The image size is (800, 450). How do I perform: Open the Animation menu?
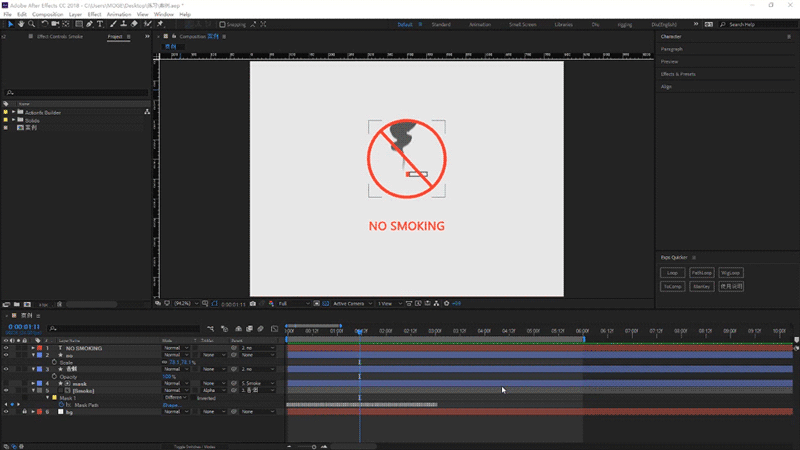click(119, 14)
